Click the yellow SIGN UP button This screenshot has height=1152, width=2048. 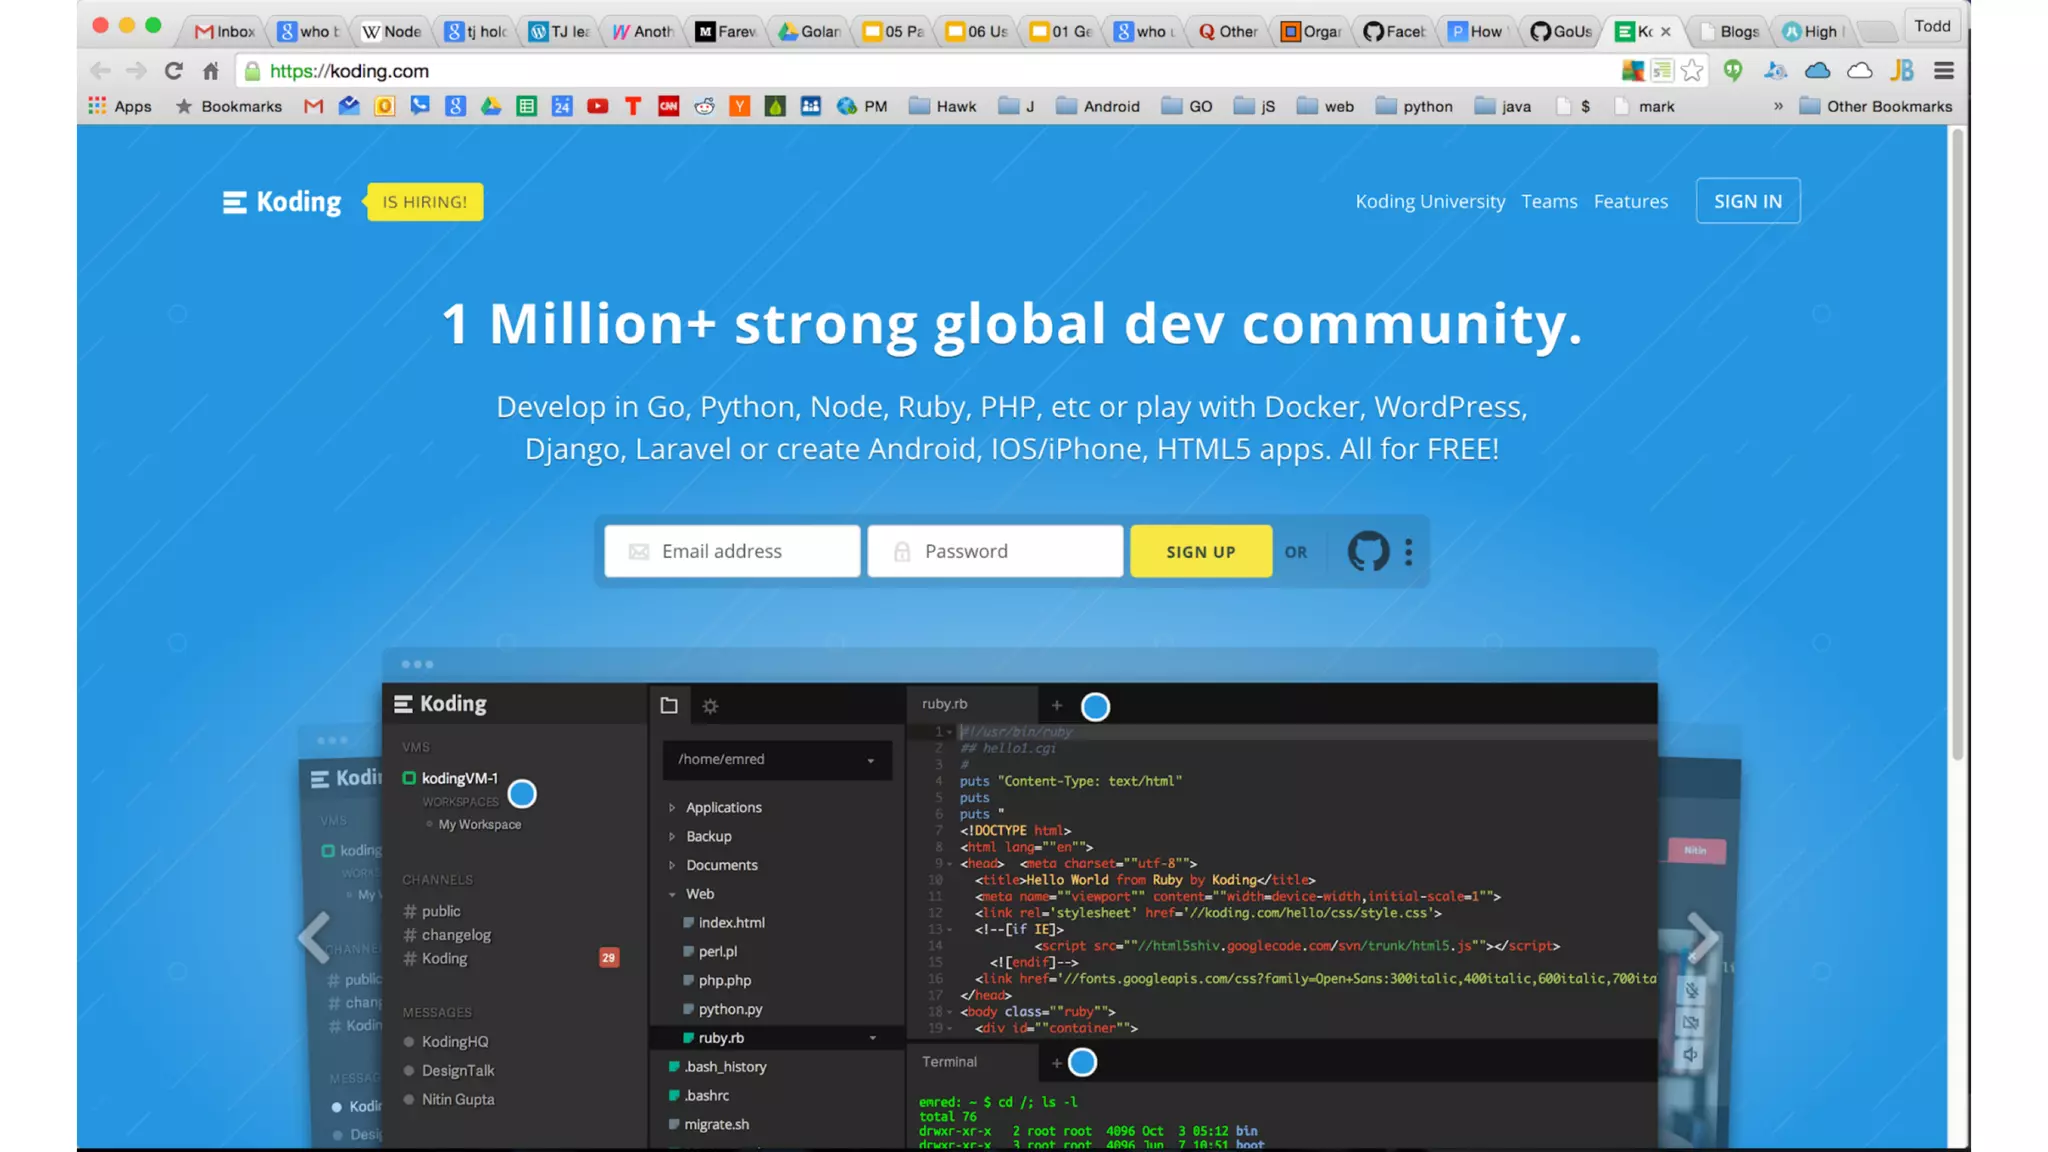[x=1200, y=551]
